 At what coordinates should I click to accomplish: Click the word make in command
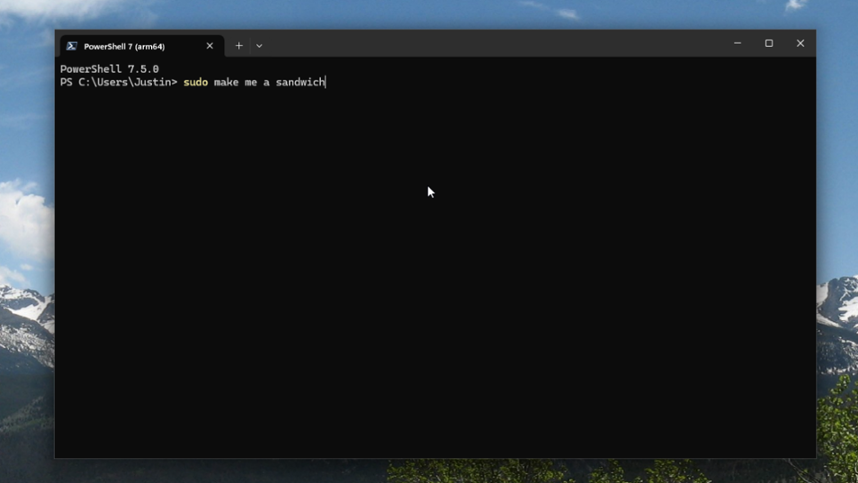(x=226, y=82)
